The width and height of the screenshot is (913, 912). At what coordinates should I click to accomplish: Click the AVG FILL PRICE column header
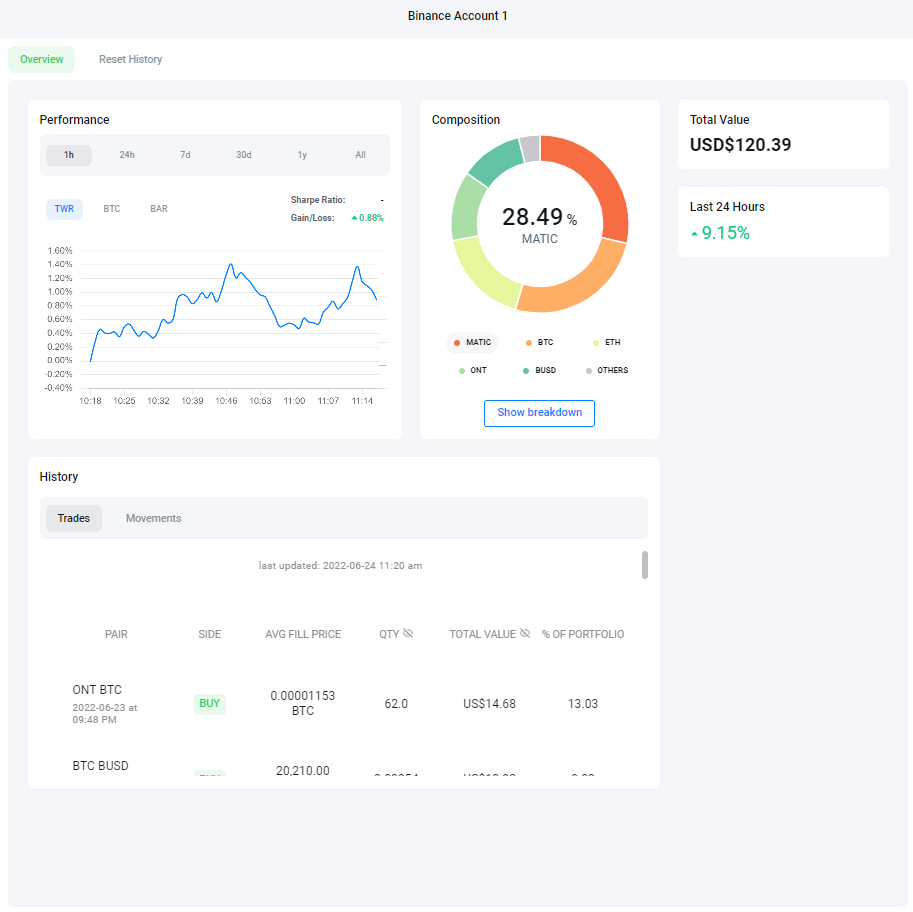coord(303,634)
